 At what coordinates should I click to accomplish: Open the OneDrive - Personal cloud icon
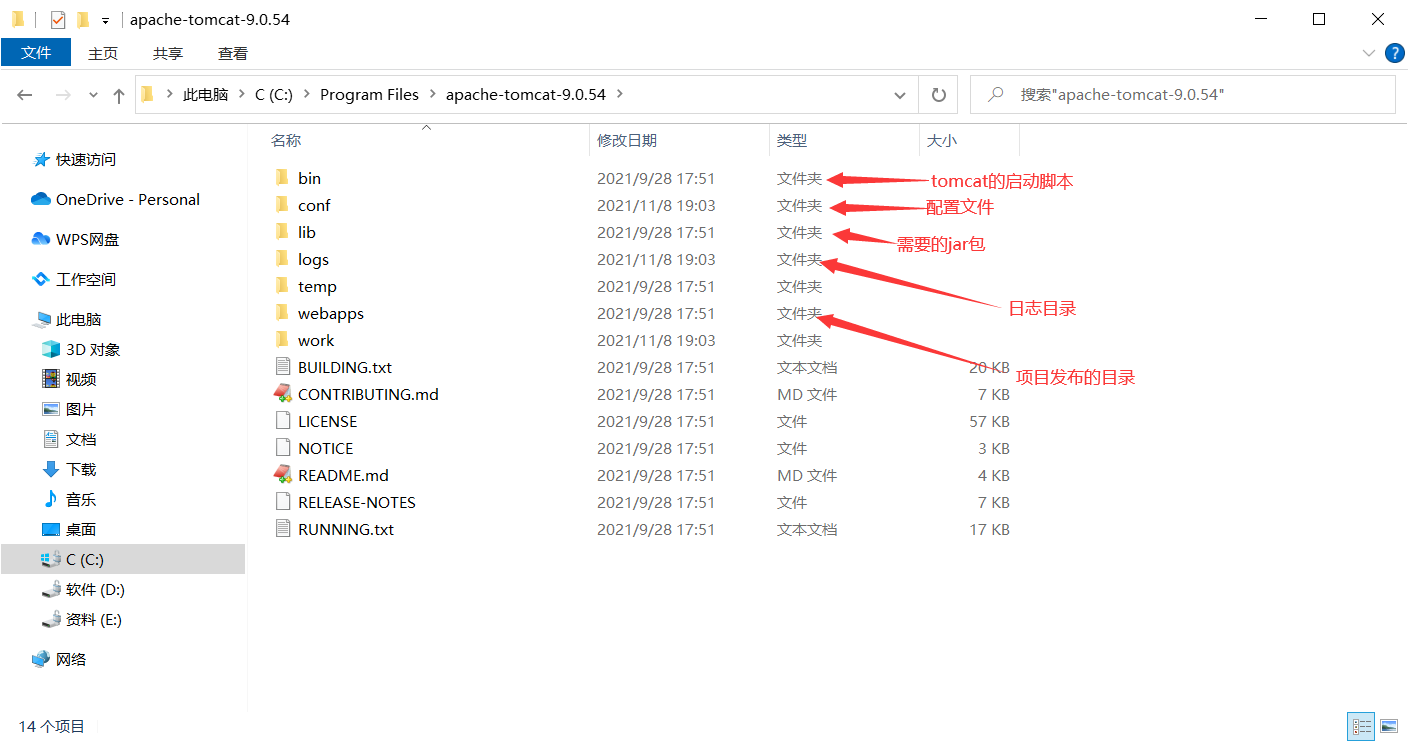pyautogui.click(x=41, y=199)
